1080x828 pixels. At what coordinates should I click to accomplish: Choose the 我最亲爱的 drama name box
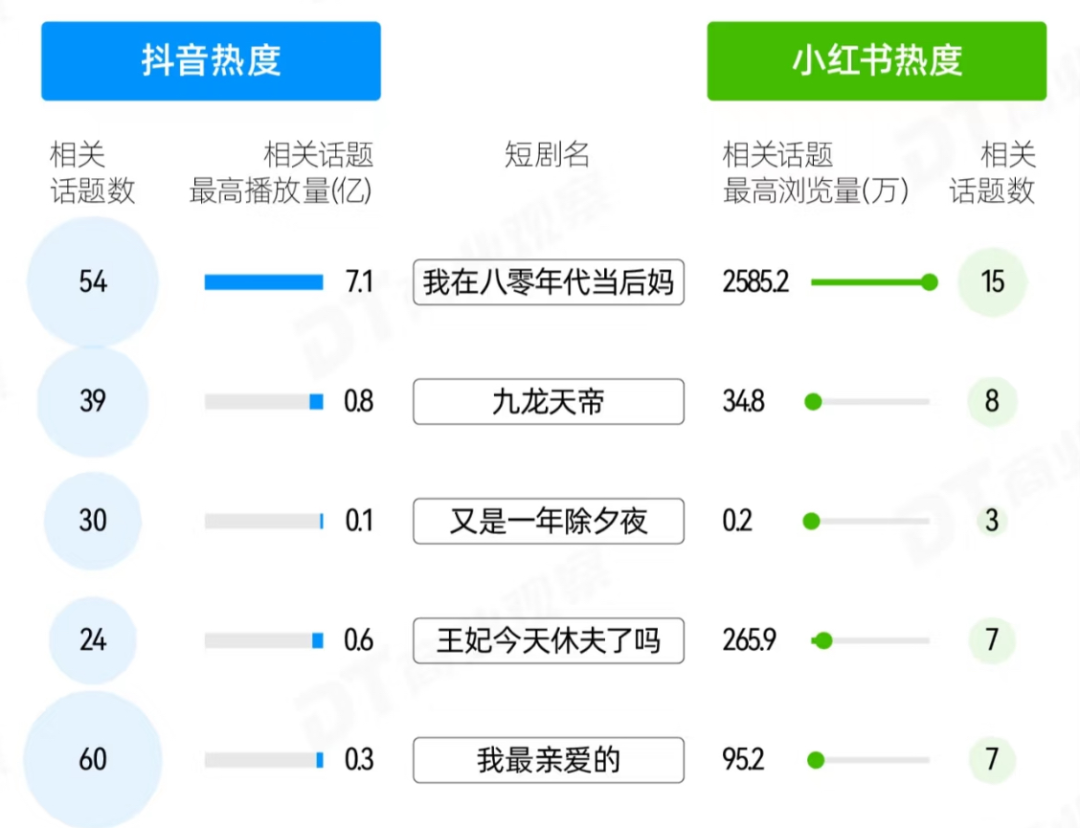548,760
